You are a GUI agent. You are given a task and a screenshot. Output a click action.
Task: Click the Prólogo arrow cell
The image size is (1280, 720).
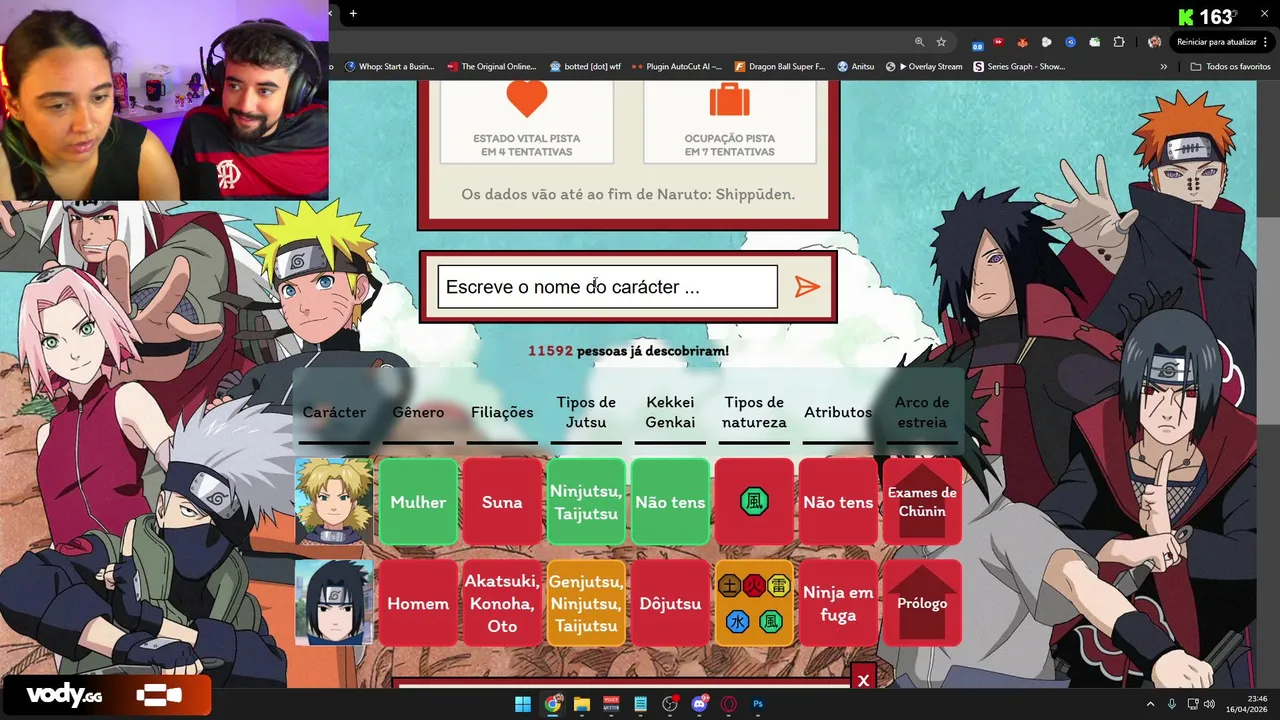pyautogui.click(x=922, y=603)
